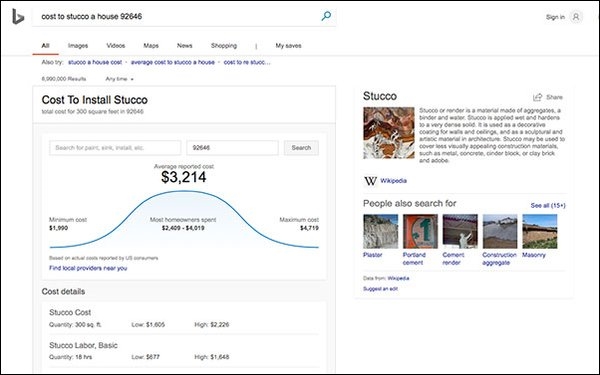Open the user profile avatar icon
The width and height of the screenshot is (600, 375).
point(576,17)
